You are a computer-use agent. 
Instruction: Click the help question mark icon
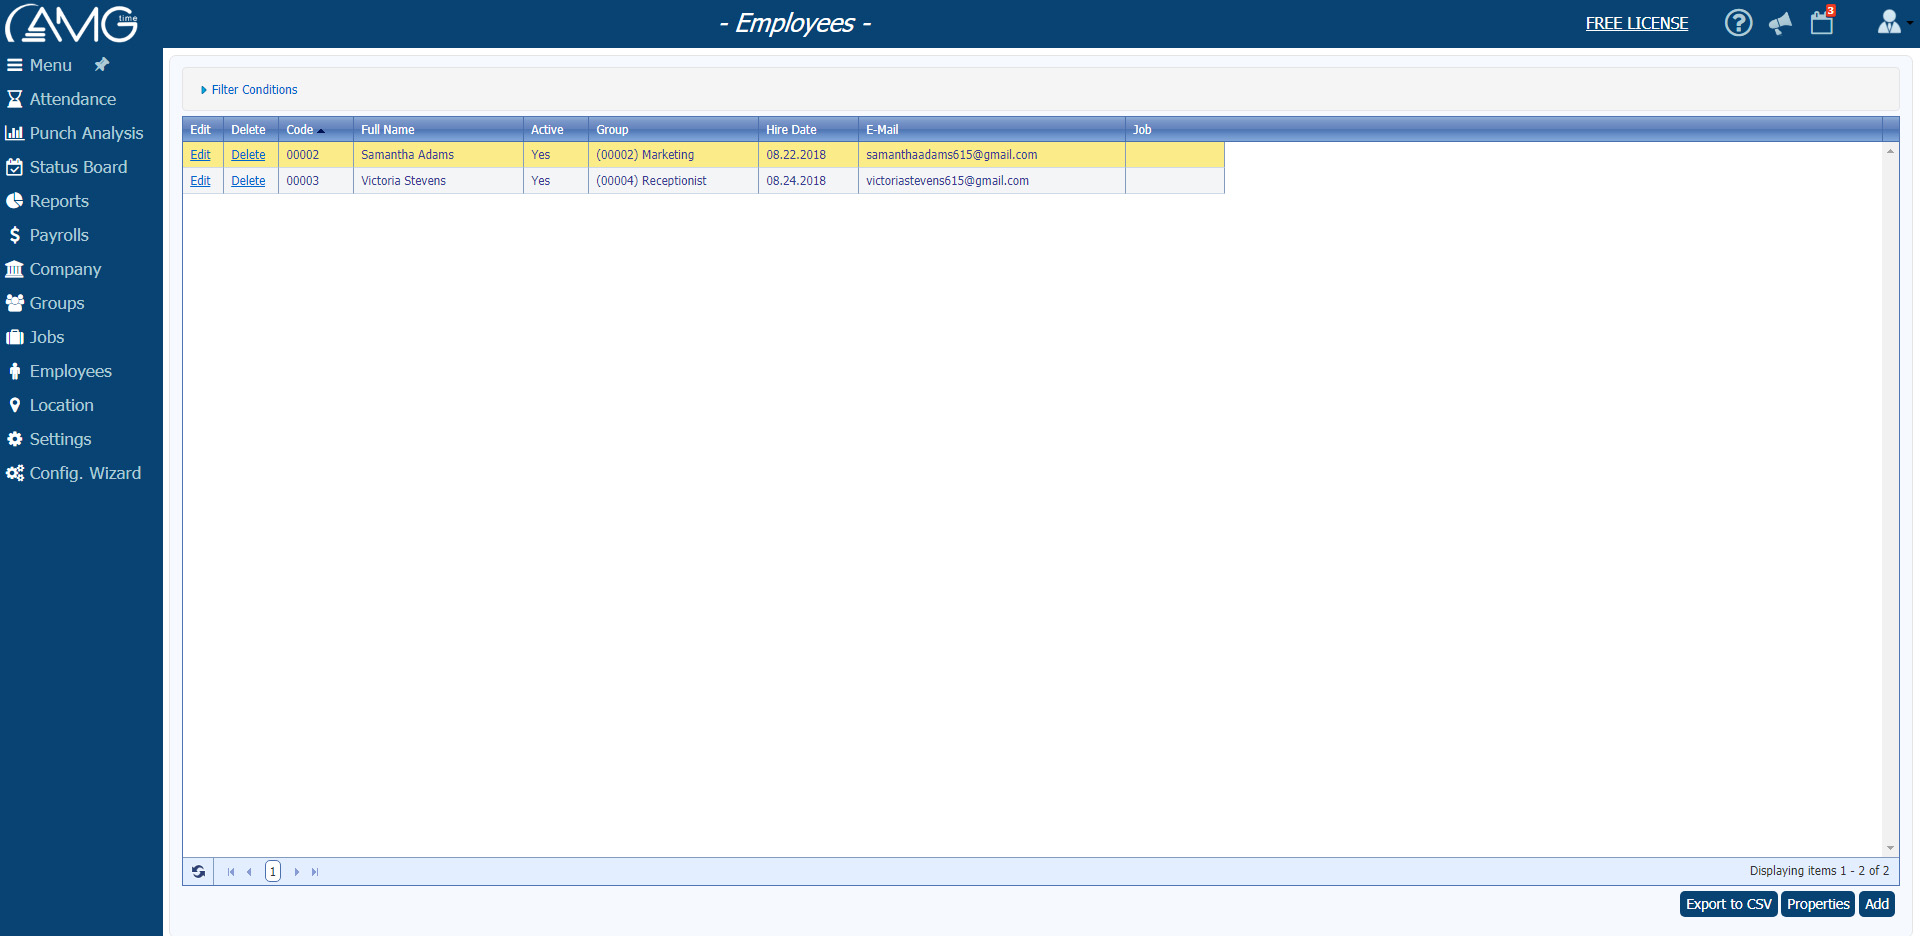(1738, 23)
